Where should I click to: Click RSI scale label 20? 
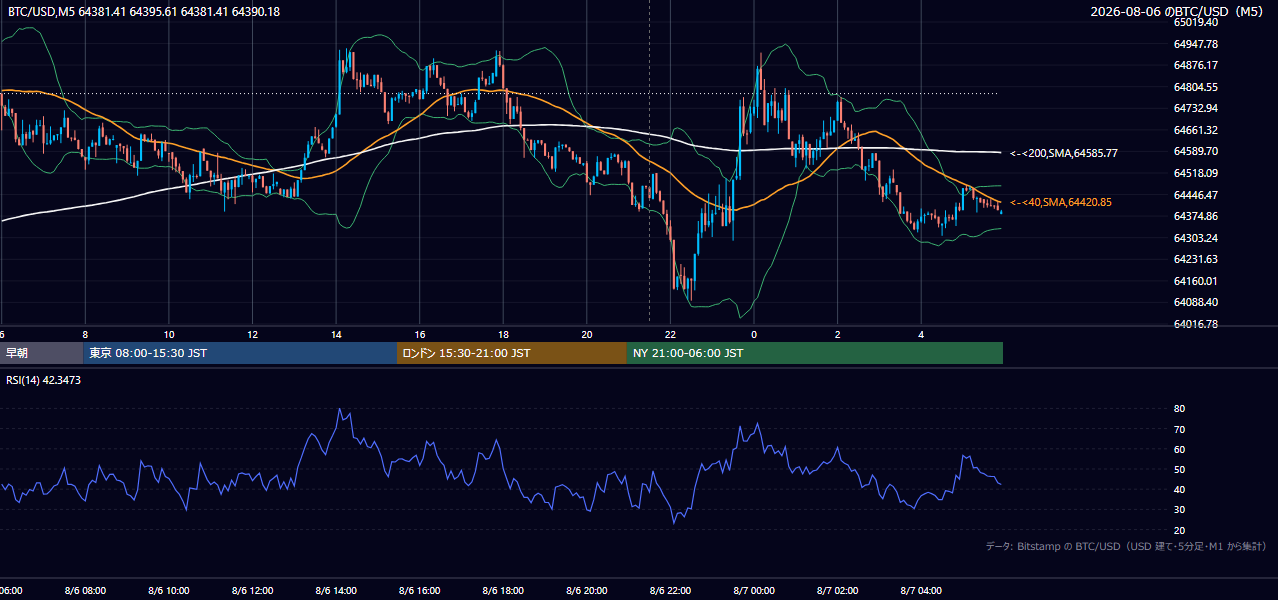tap(1179, 530)
